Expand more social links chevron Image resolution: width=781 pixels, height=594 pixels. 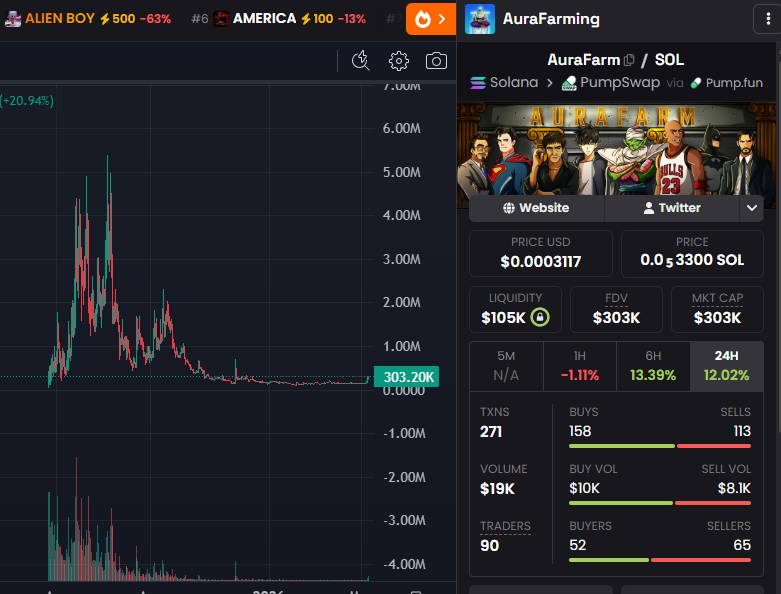(752, 208)
